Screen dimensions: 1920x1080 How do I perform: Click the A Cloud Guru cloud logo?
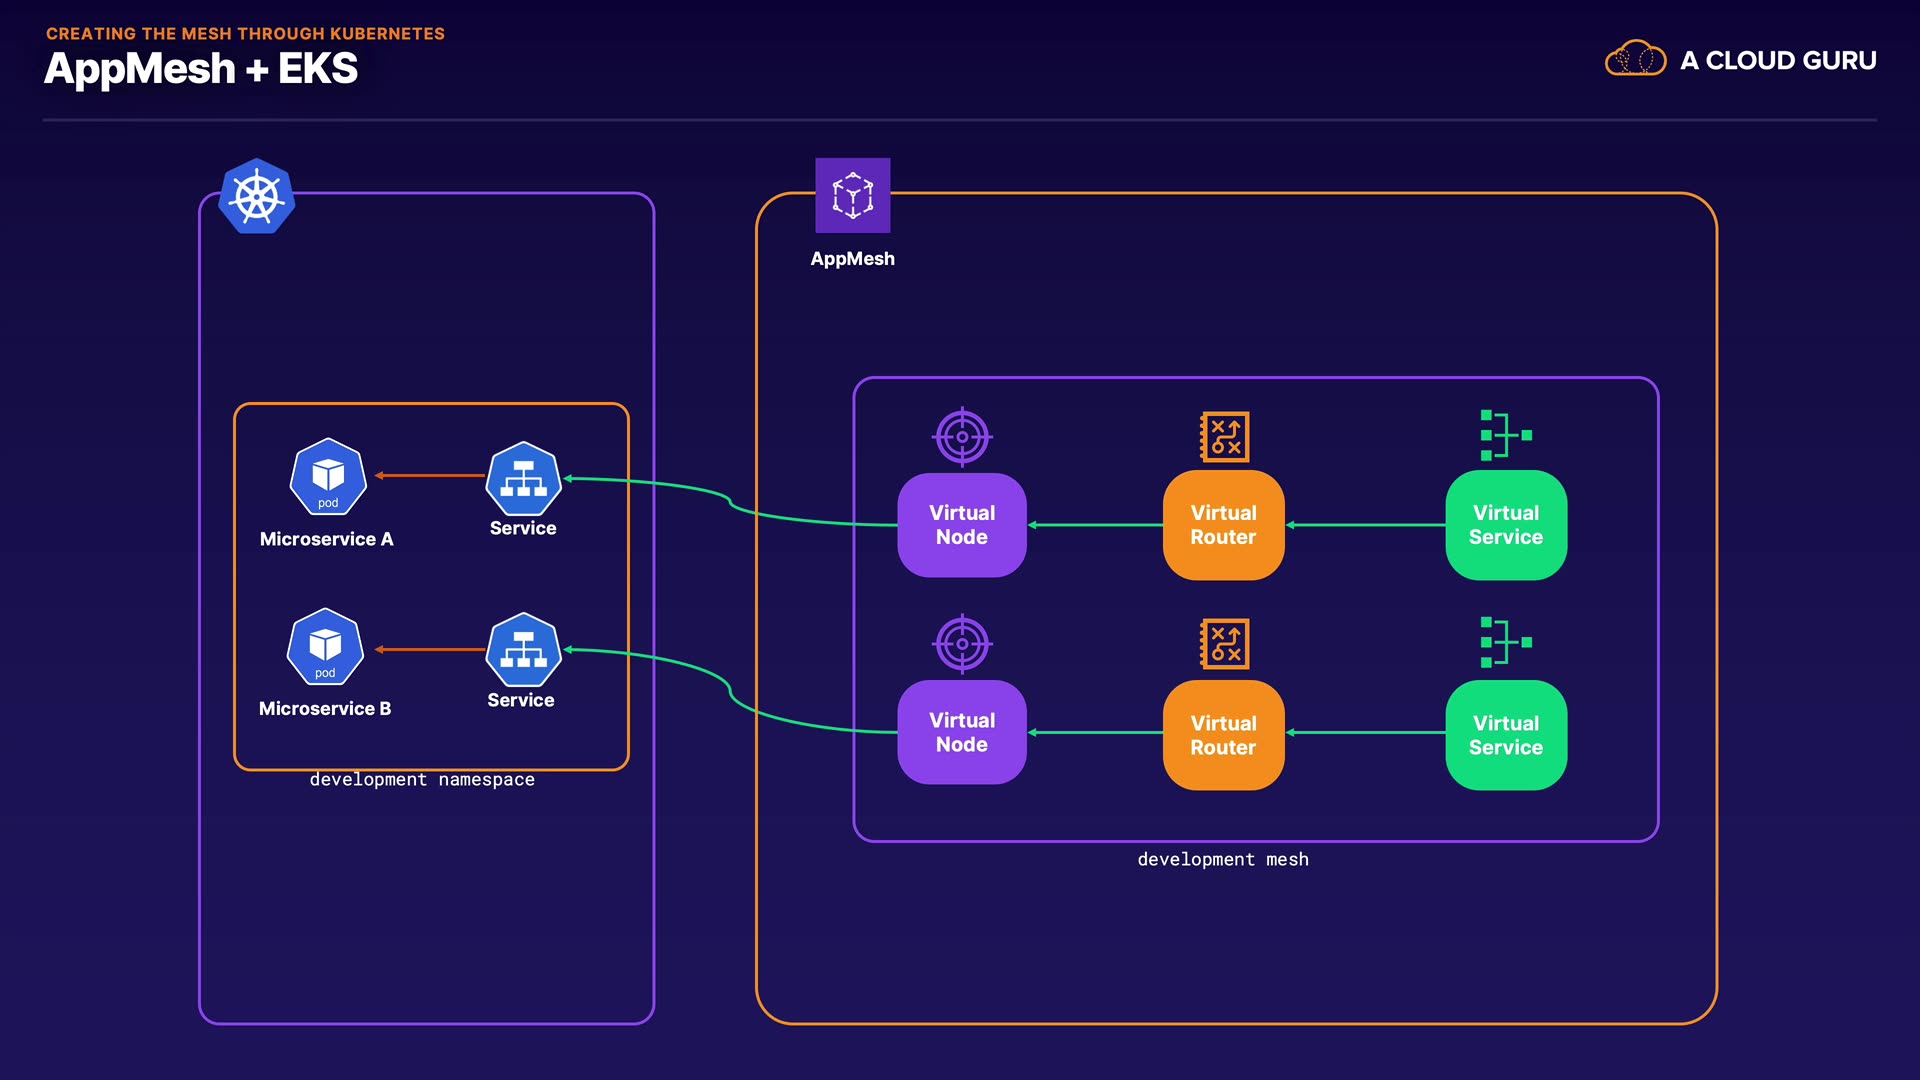point(1635,59)
